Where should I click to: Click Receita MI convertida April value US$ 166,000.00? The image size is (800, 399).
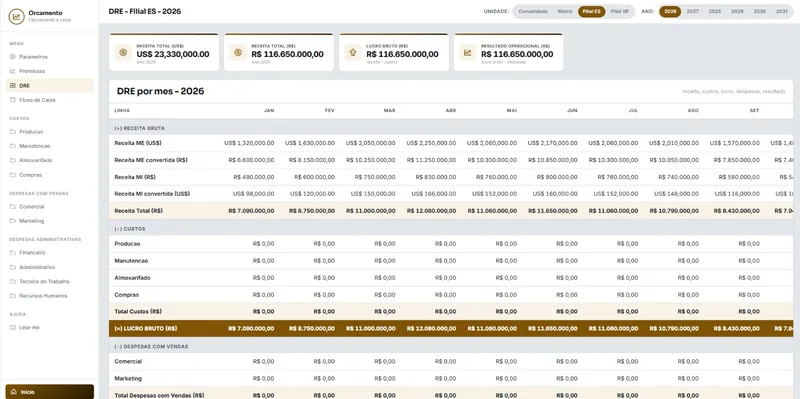pyautogui.click(x=434, y=194)
